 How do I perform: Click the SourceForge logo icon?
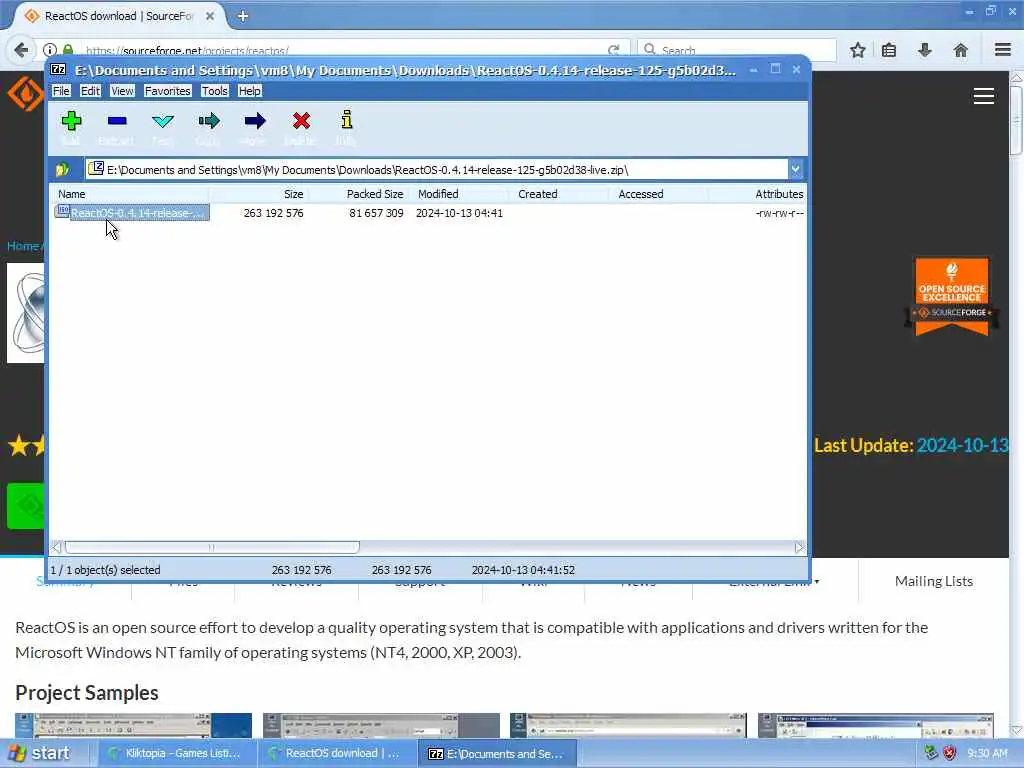click(x=25, y=93)
